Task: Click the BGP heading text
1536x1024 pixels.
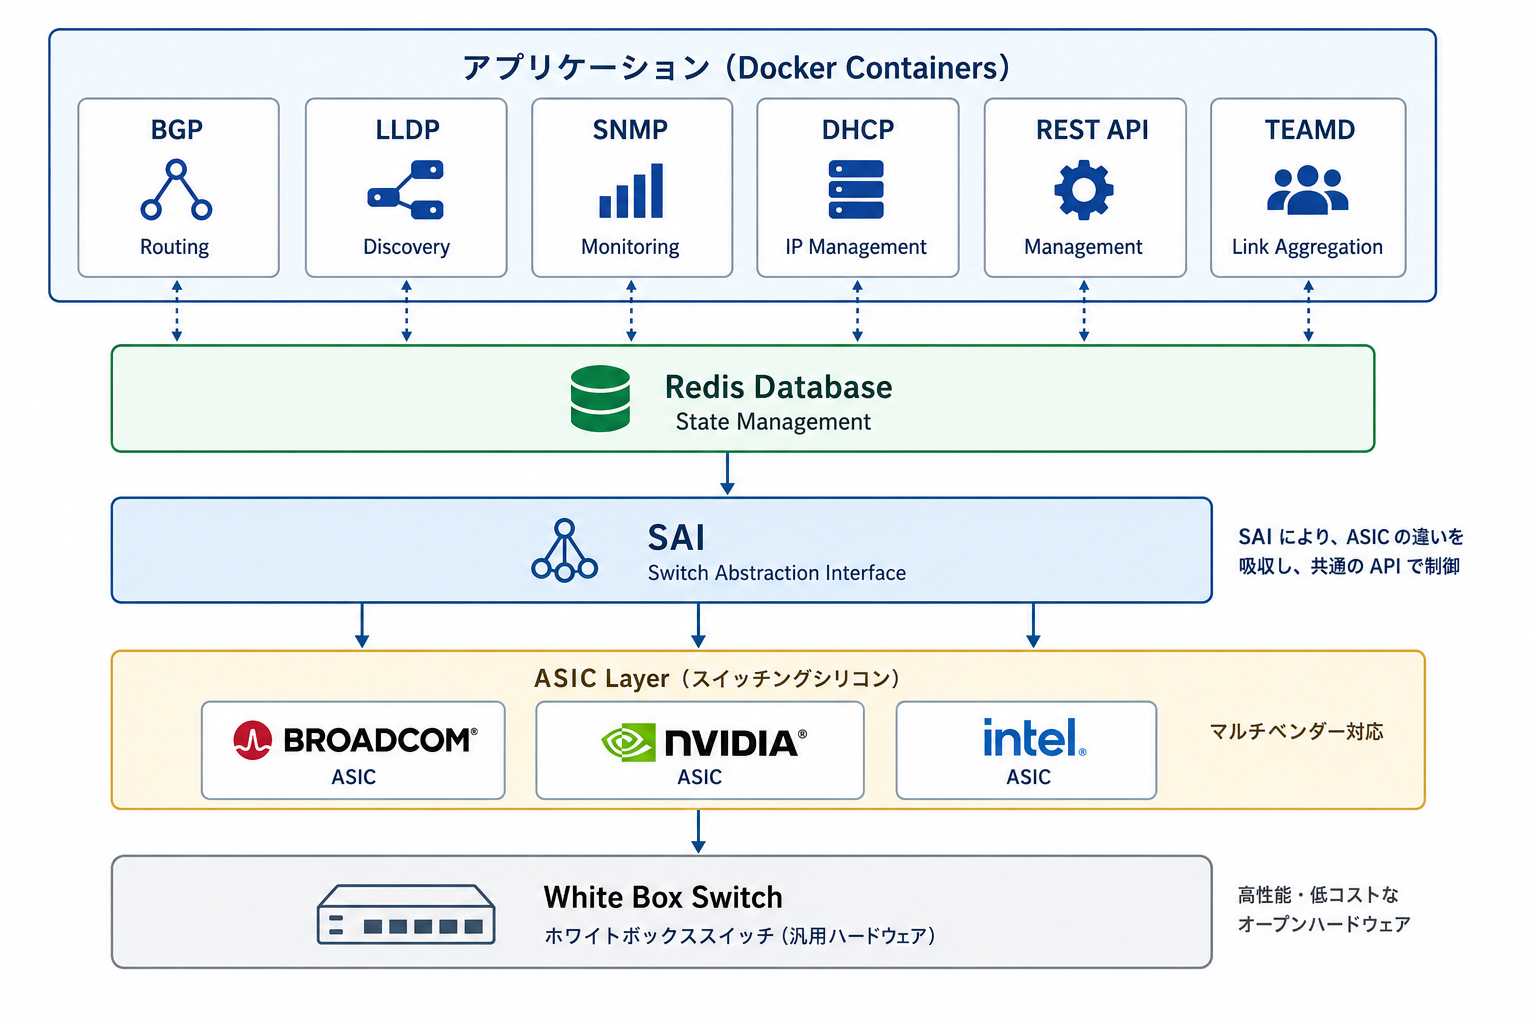Action: [x=177, y=130]
